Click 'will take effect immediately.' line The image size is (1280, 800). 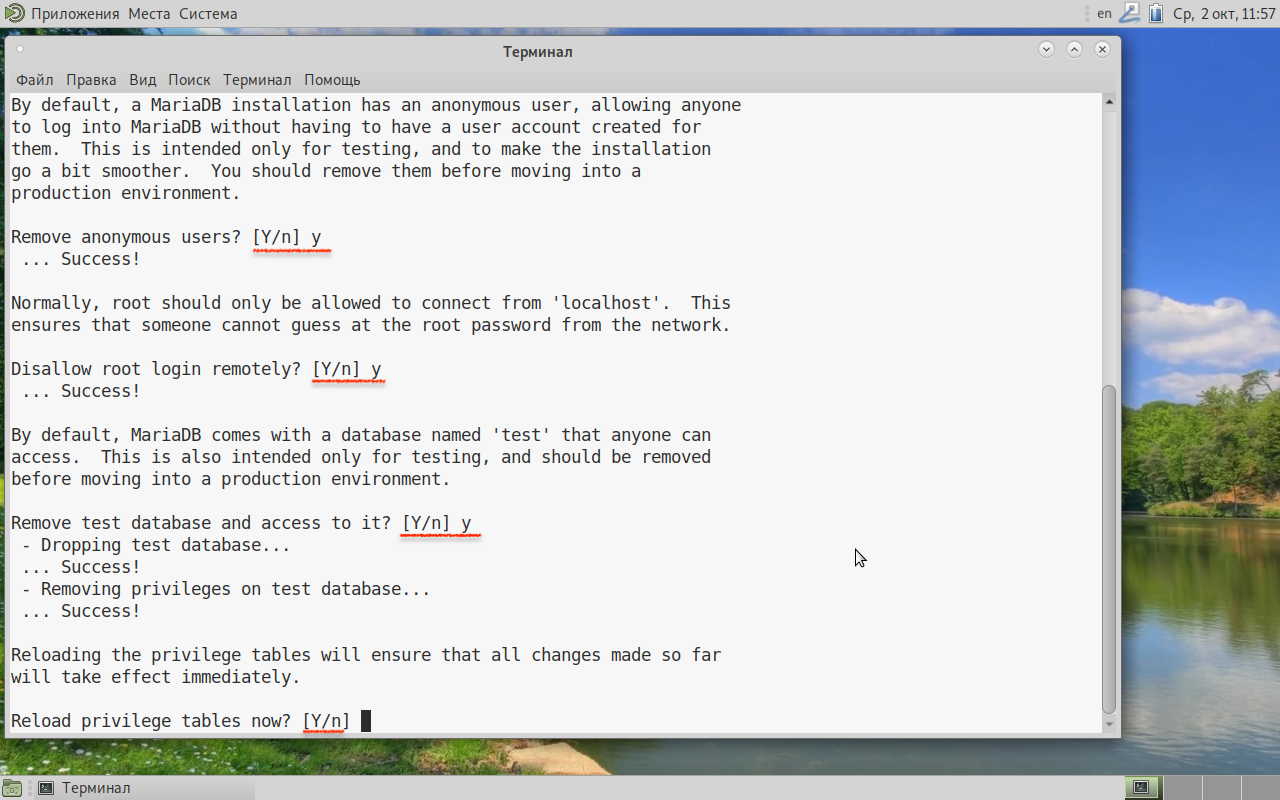coord(156,677)
